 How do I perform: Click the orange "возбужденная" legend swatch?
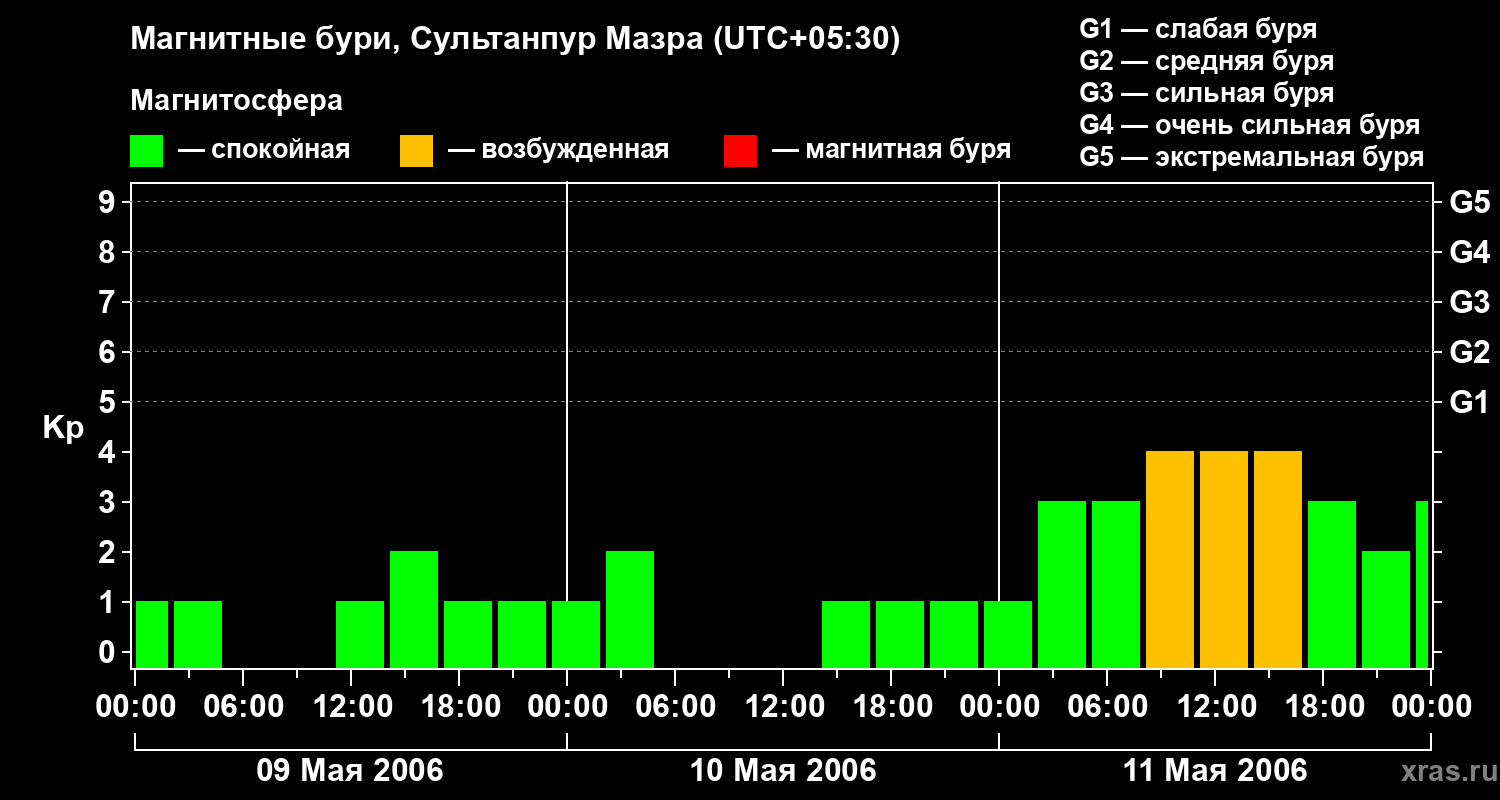click(416, 151)
